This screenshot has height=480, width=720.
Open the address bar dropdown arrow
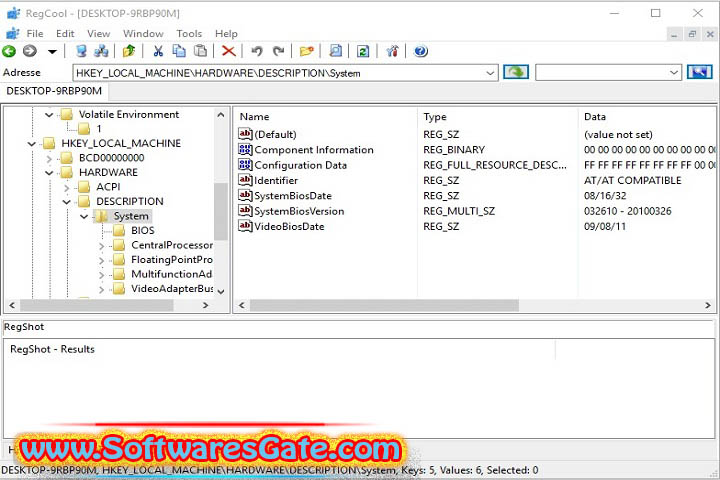490,73
